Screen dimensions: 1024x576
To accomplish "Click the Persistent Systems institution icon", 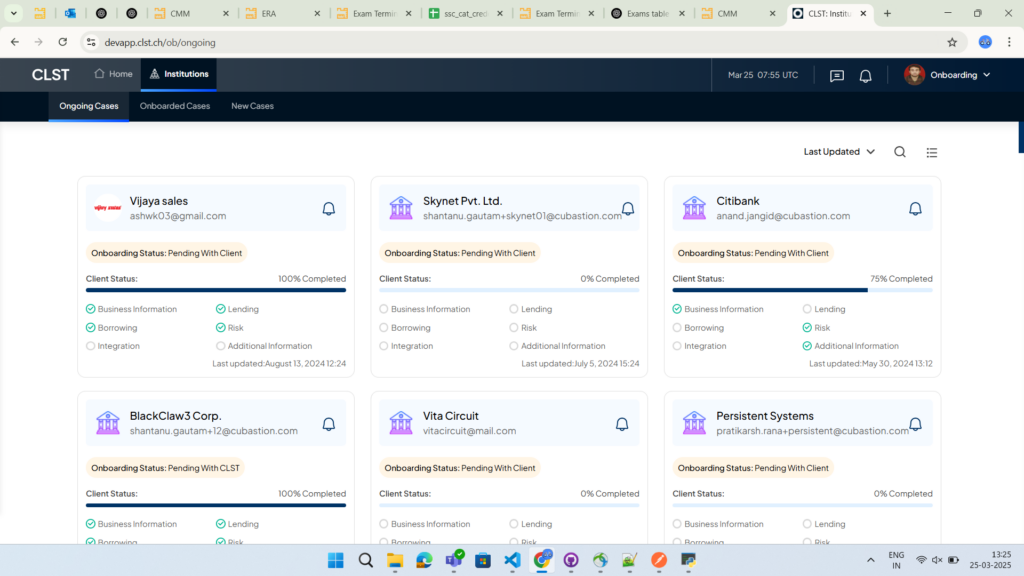I will pyautogui.click(x=694, y=423).
